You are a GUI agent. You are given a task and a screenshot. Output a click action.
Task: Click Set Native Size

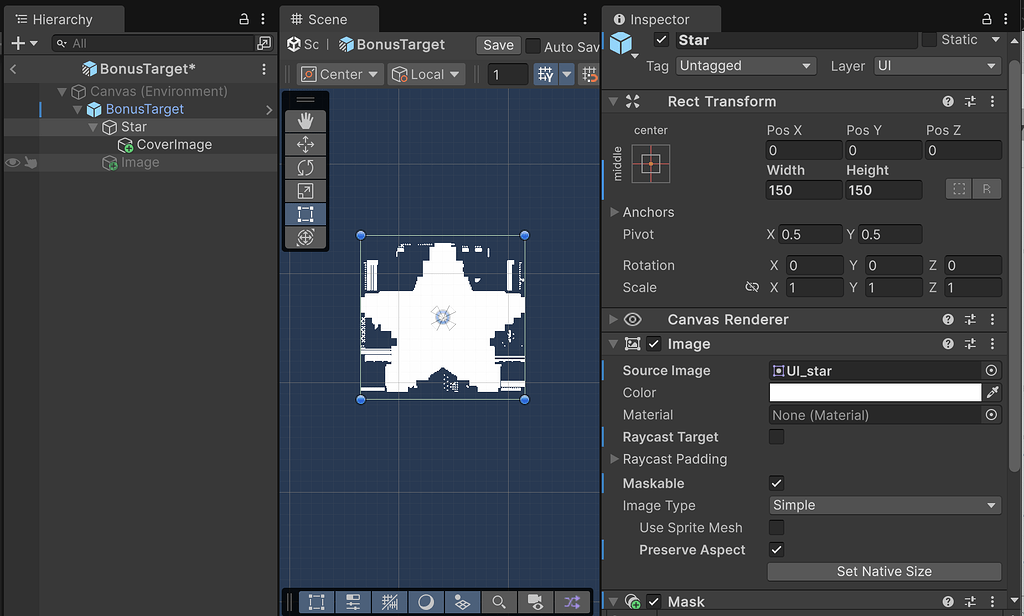(x=884, y=571)
